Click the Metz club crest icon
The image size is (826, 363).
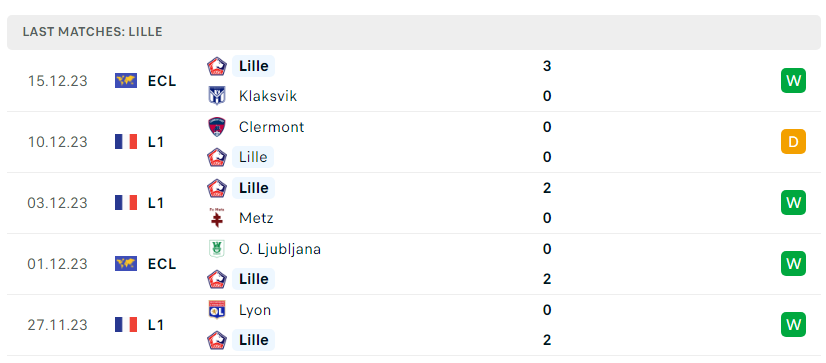point(217,218)
